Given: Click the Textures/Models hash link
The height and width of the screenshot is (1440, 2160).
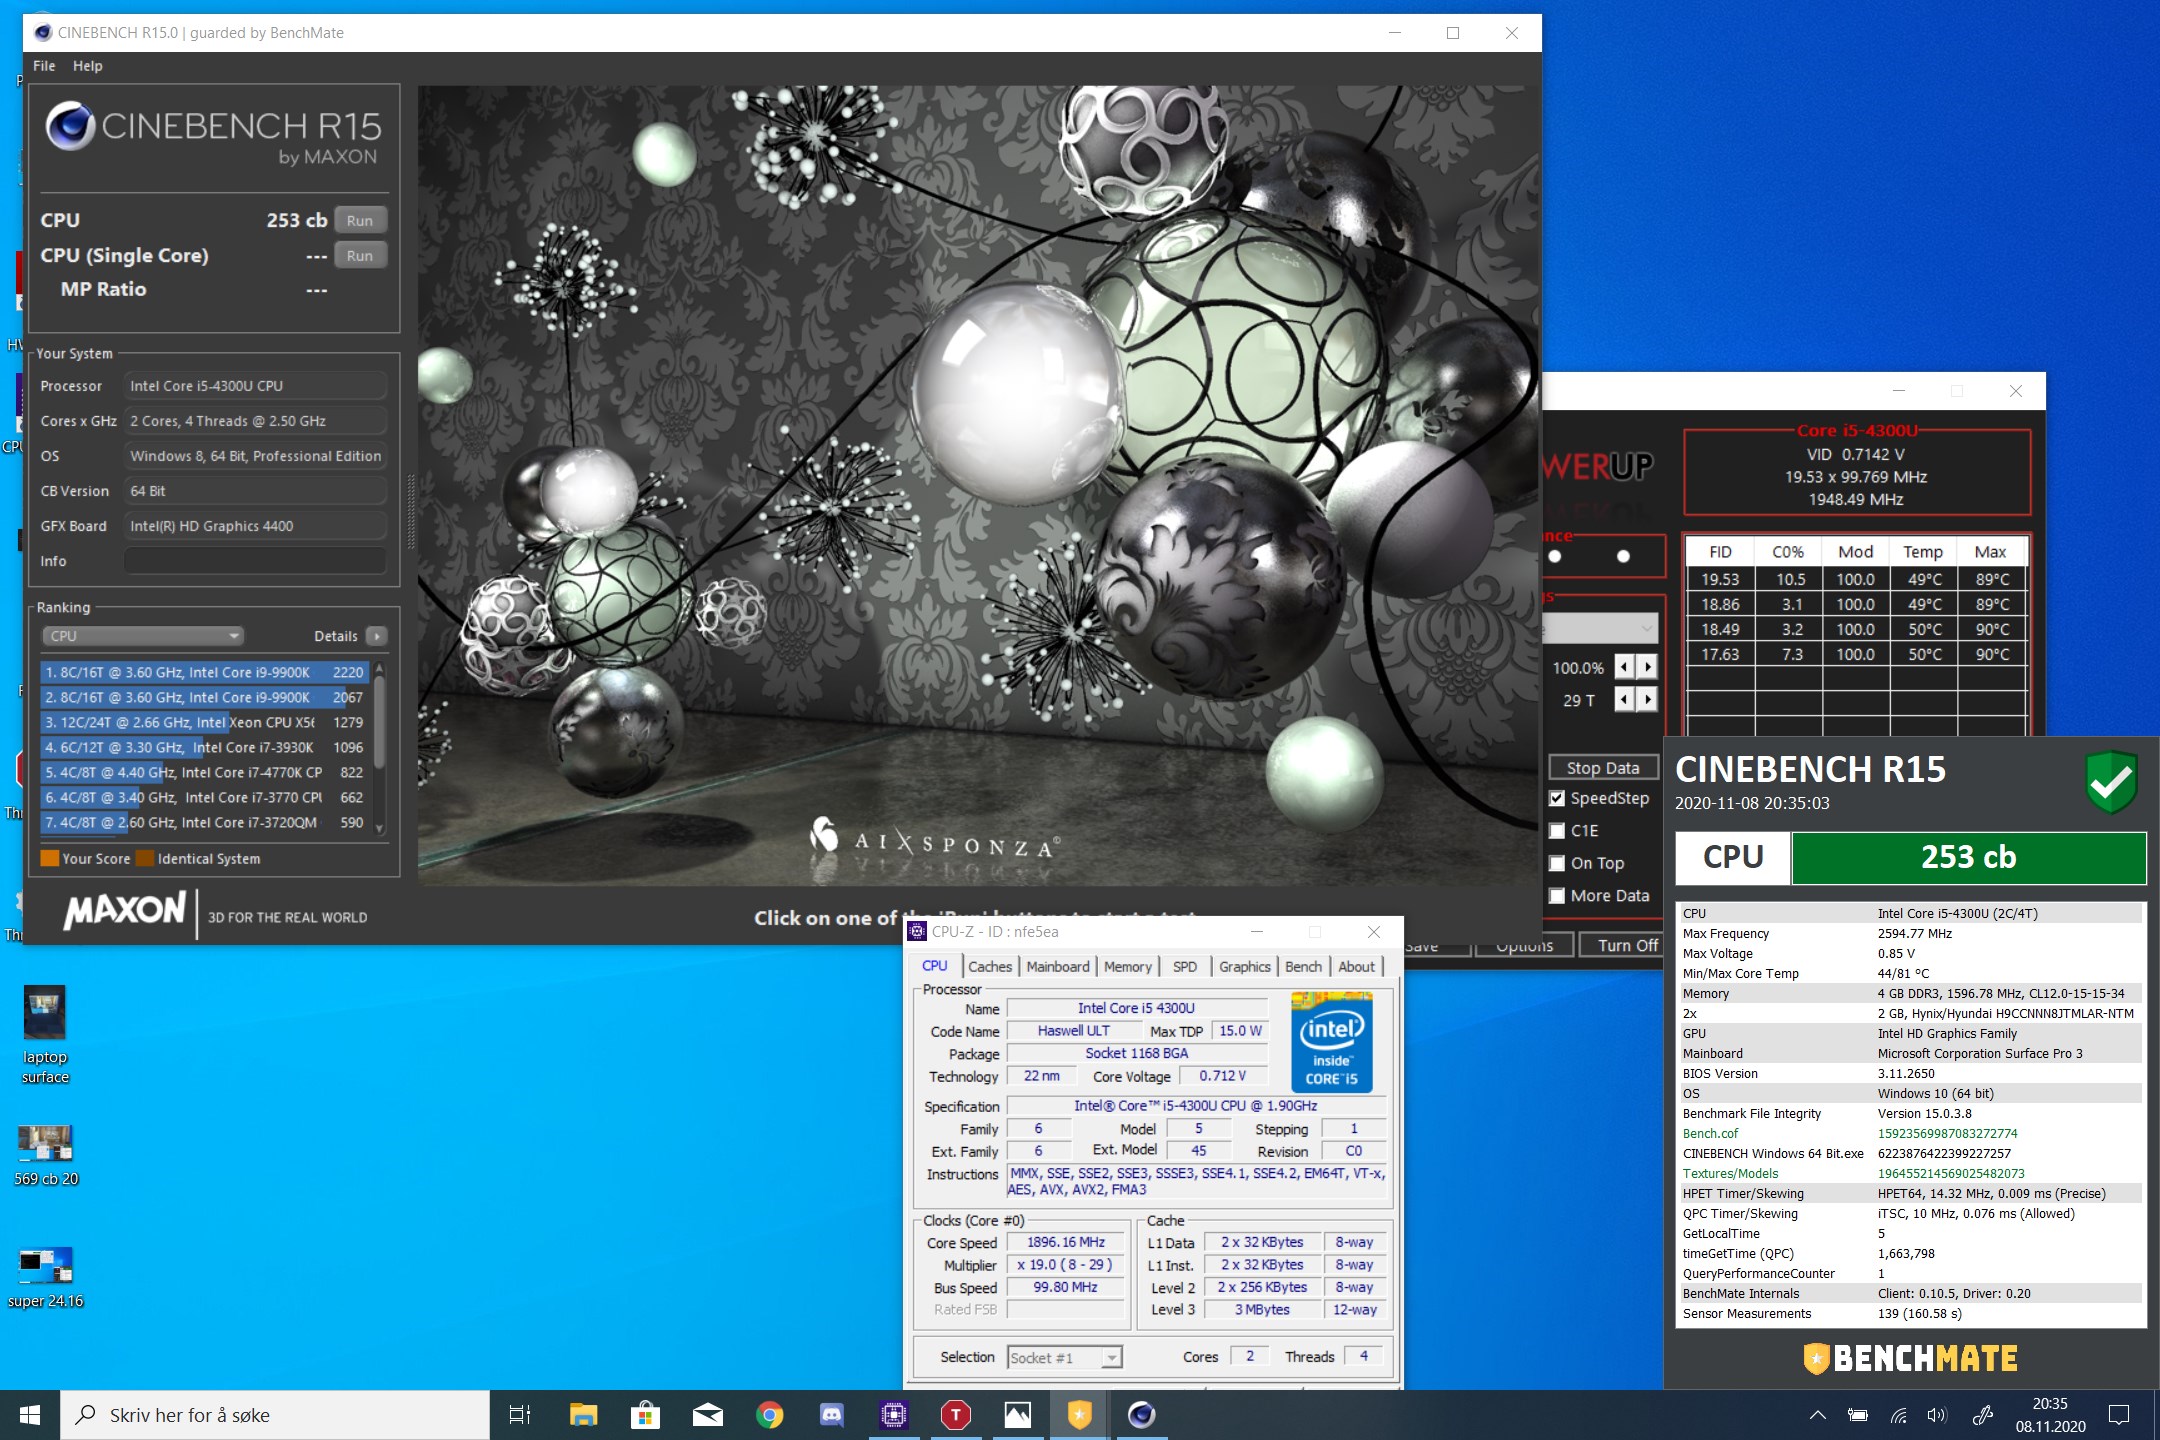Looking at the screenshot, I should coord(1950,1173).
